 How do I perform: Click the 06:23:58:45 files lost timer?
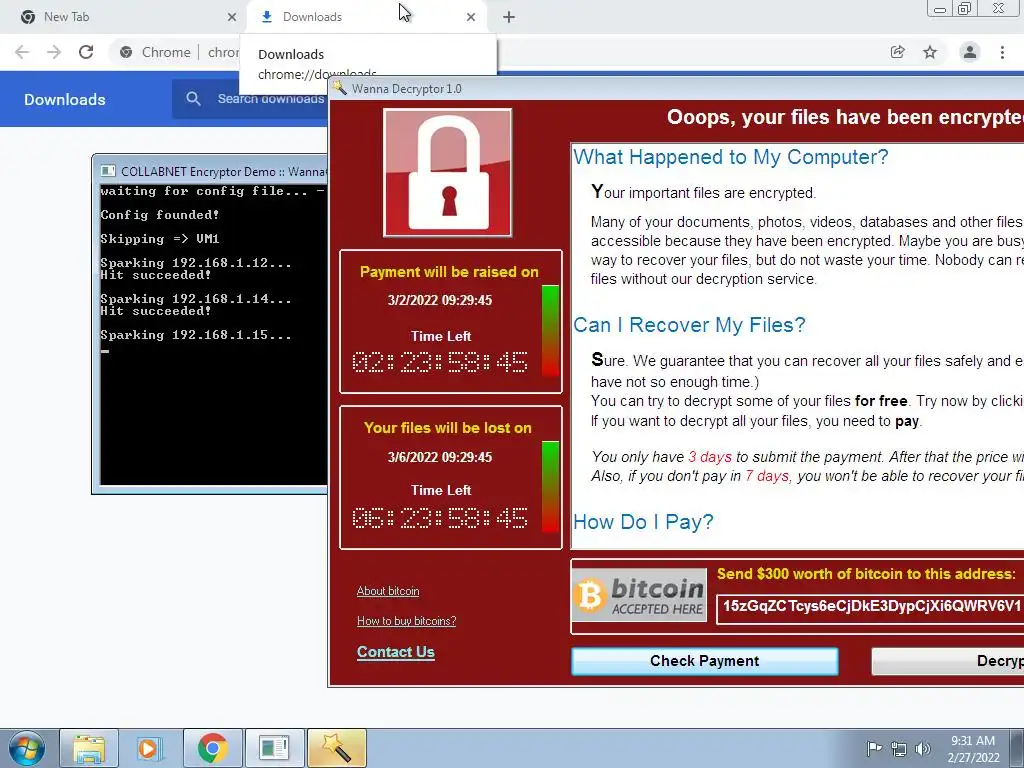click(x=440, y=519)
